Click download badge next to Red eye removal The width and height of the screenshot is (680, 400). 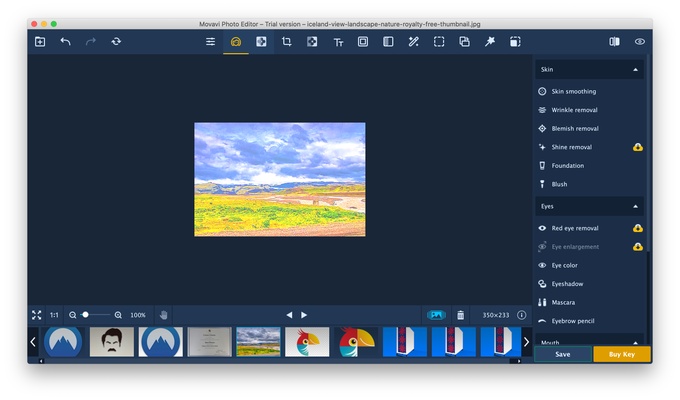click(638, 228)
